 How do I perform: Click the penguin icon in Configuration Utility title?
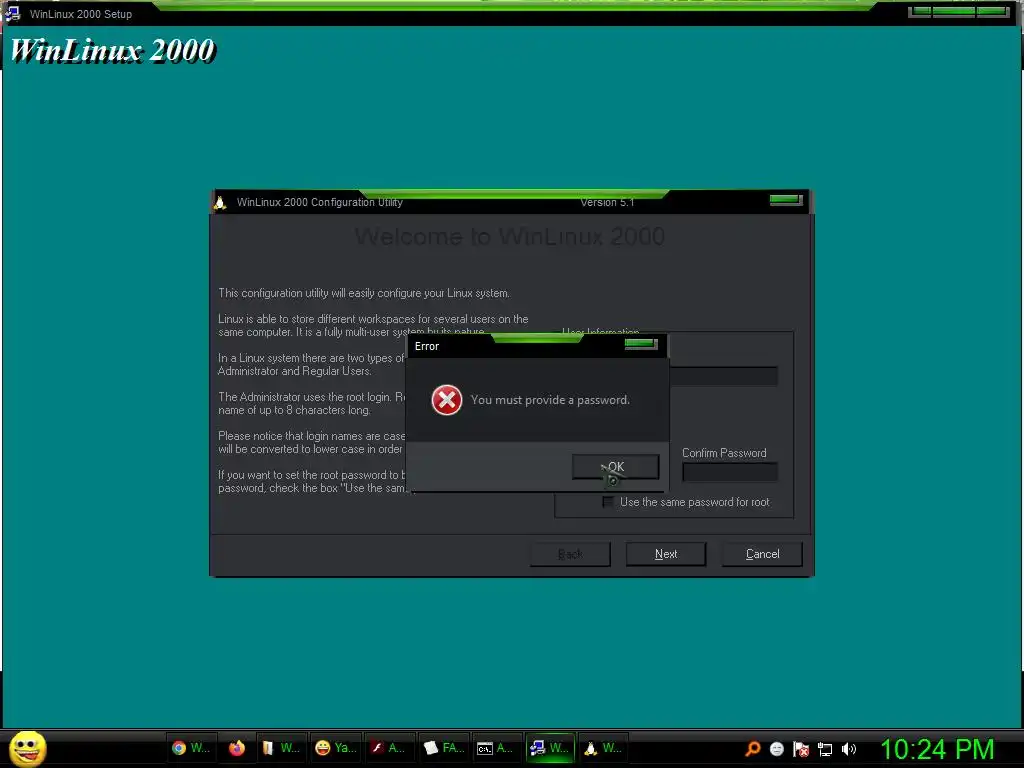221,202
